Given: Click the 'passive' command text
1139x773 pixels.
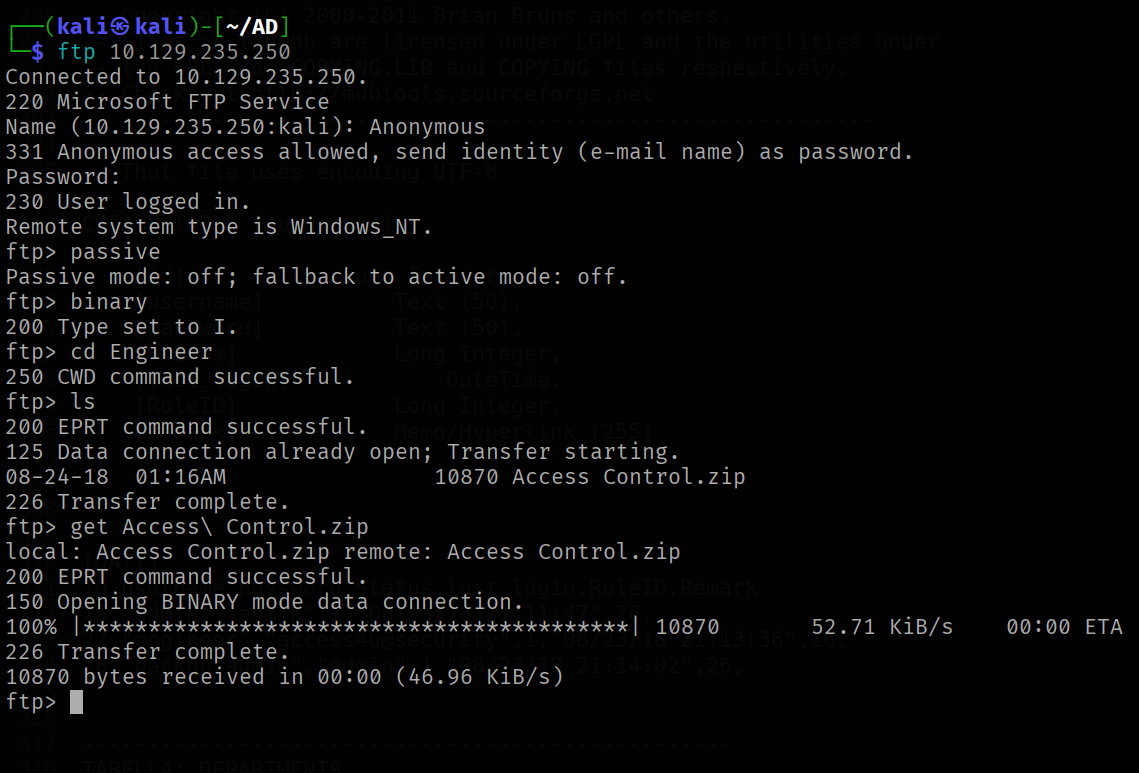Looking at the screenshot, I should [115, 252].
